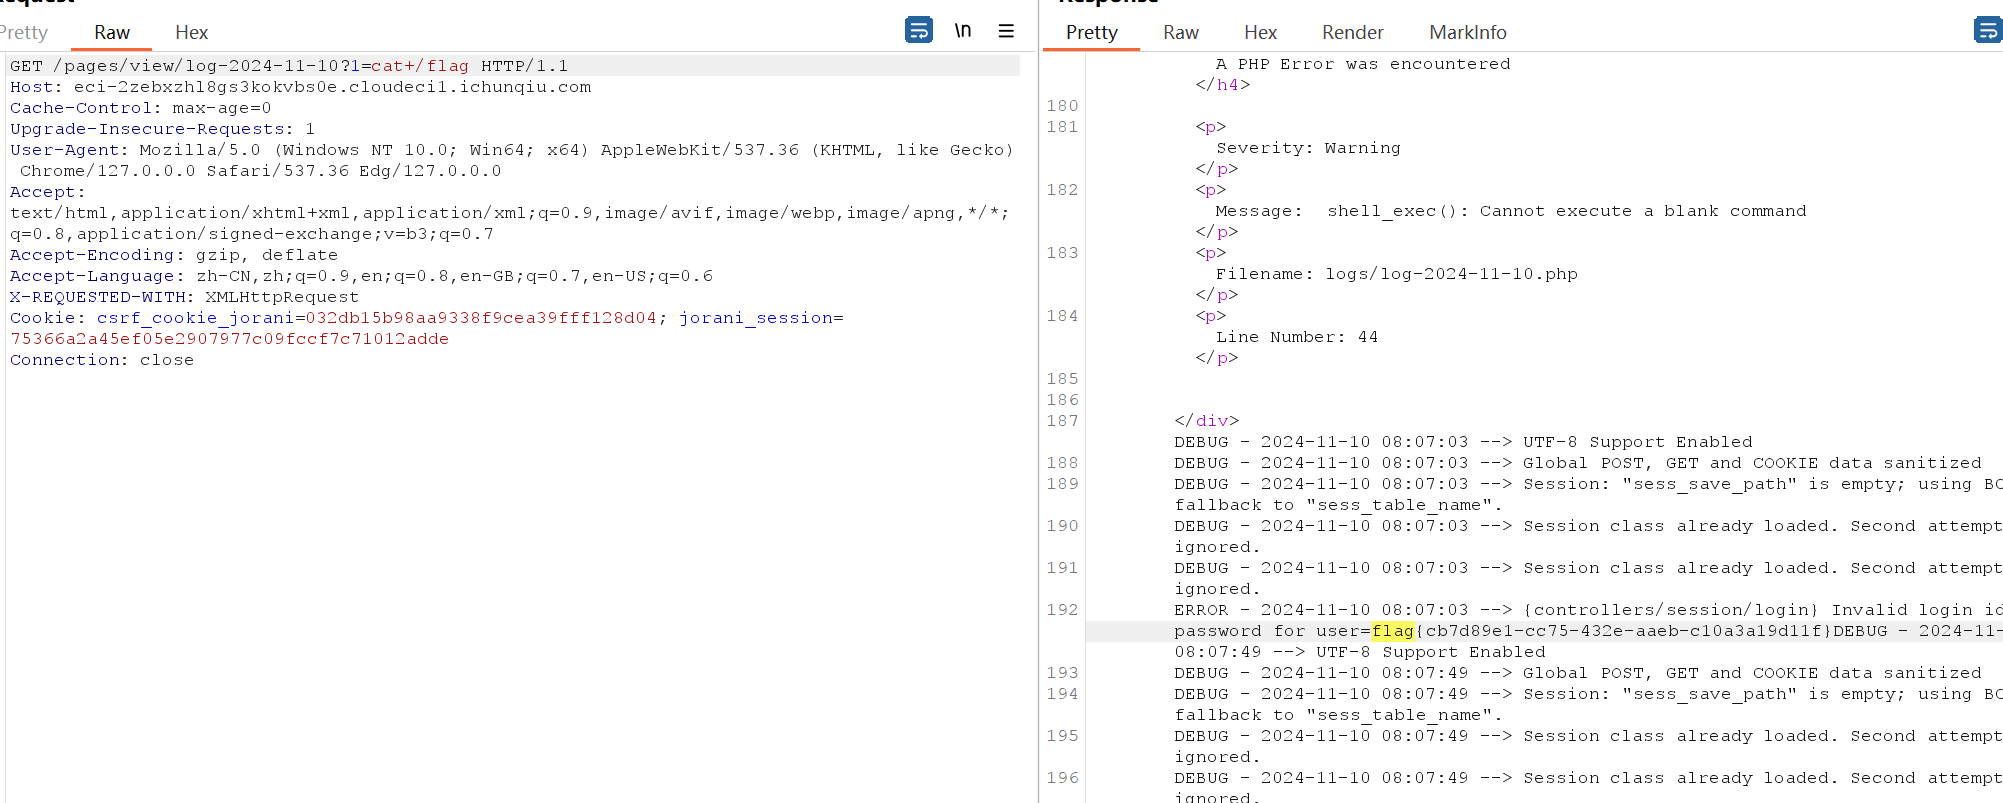The height and width of the screenshot is (803, 2003).
Task: Click response line number 180
Action: click(x=1062, y=106)
